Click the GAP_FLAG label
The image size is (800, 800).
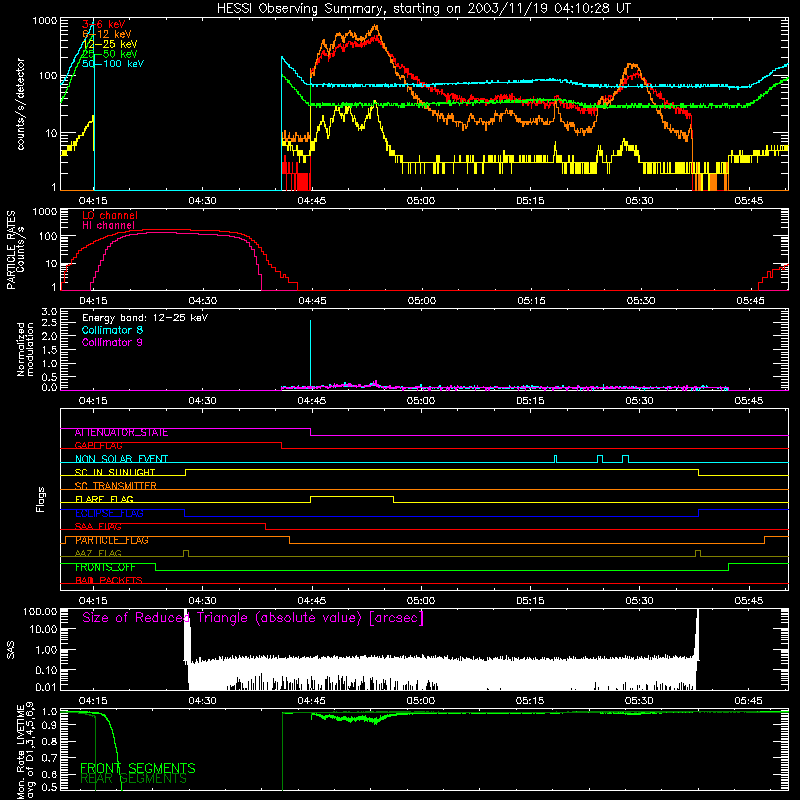click(98, 446)
